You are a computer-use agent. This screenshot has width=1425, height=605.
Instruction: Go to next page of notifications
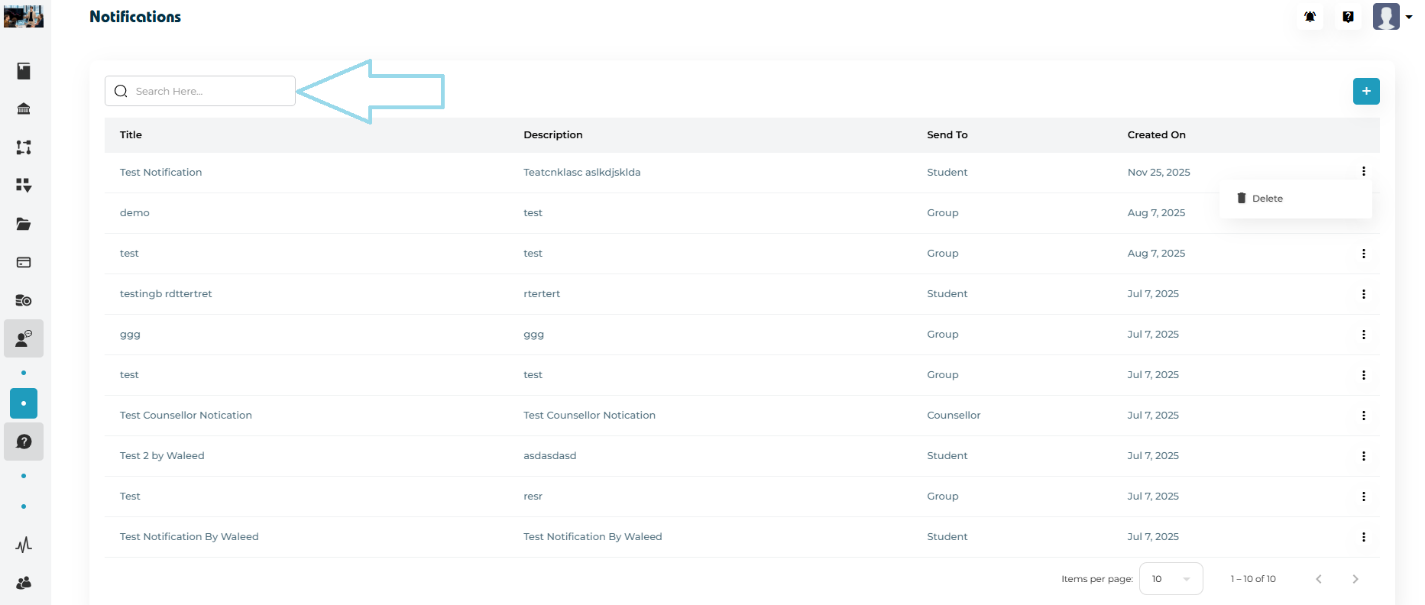(1355, 579)
